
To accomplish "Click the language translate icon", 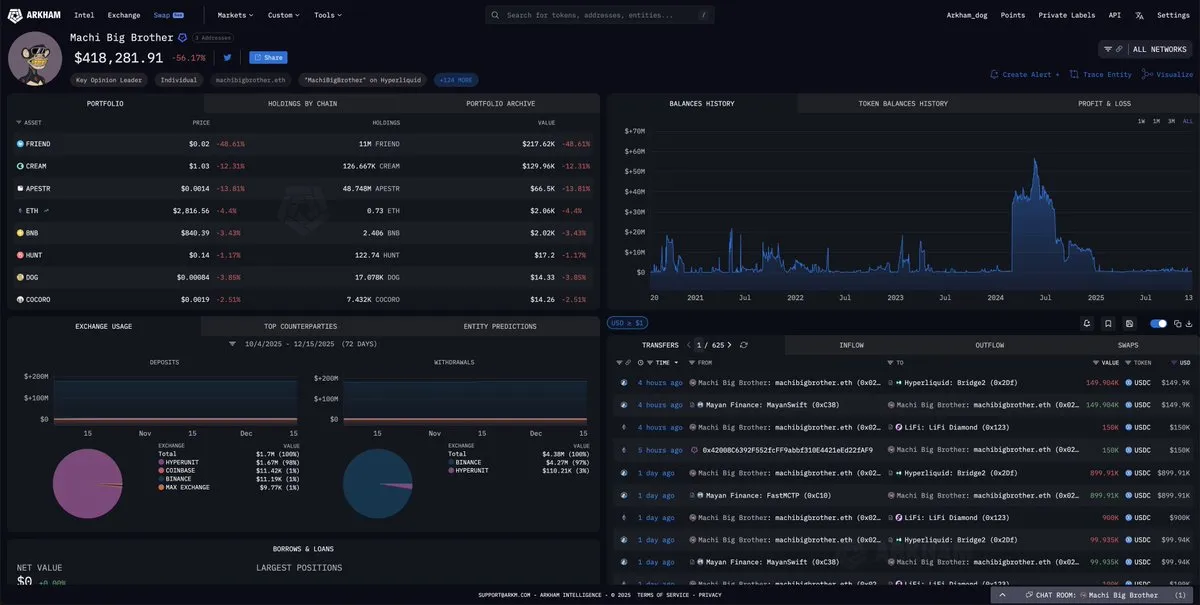I will [x=1139, y=16].
